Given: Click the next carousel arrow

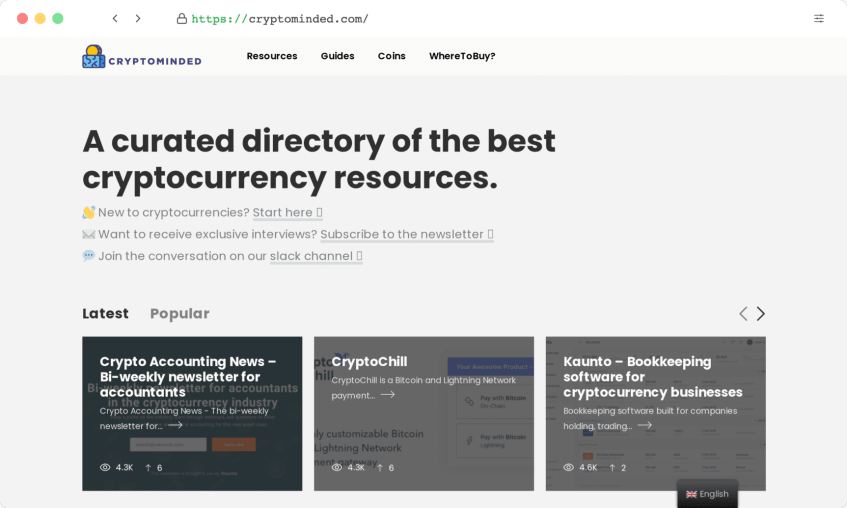Looking at the screenshot, I should point(761,313).
